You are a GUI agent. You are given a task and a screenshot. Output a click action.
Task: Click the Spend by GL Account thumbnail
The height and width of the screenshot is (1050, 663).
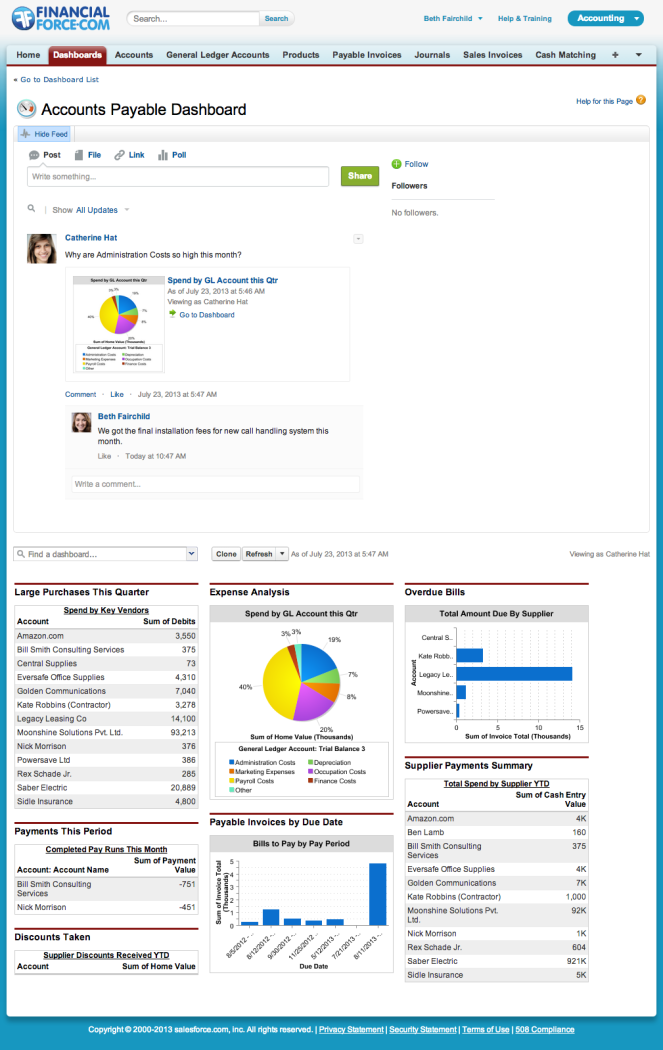click(119, 323)
